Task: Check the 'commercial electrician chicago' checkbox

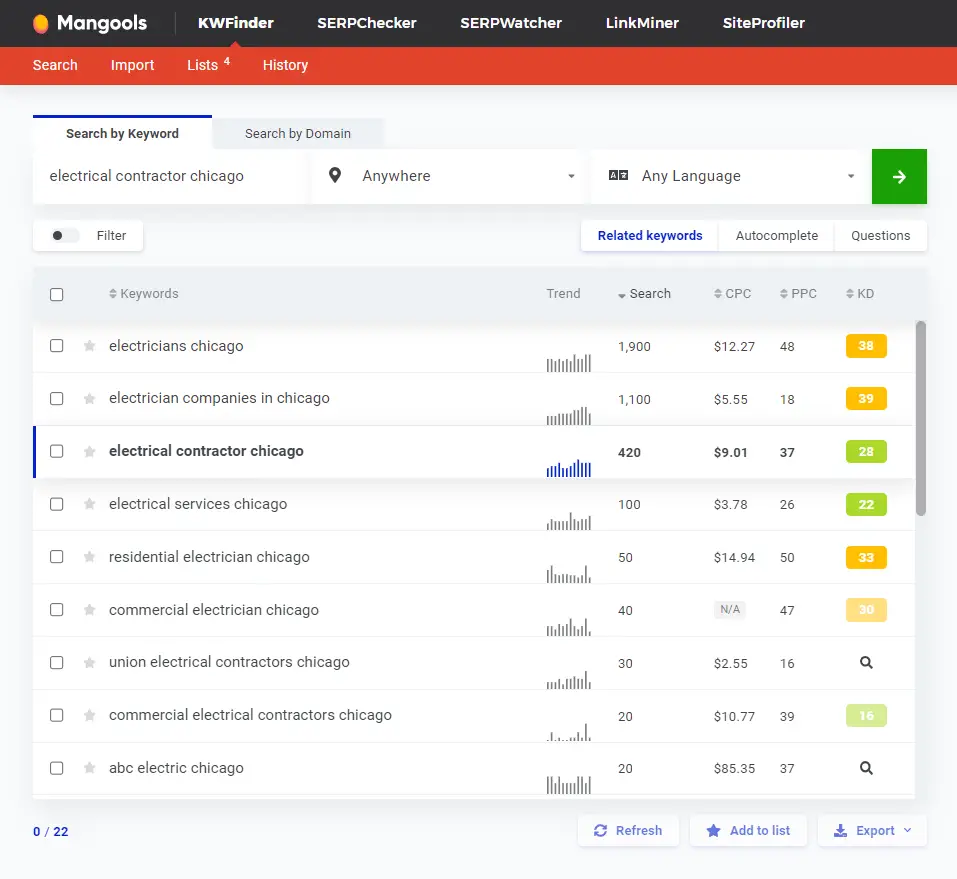Action: coord(56,610)
